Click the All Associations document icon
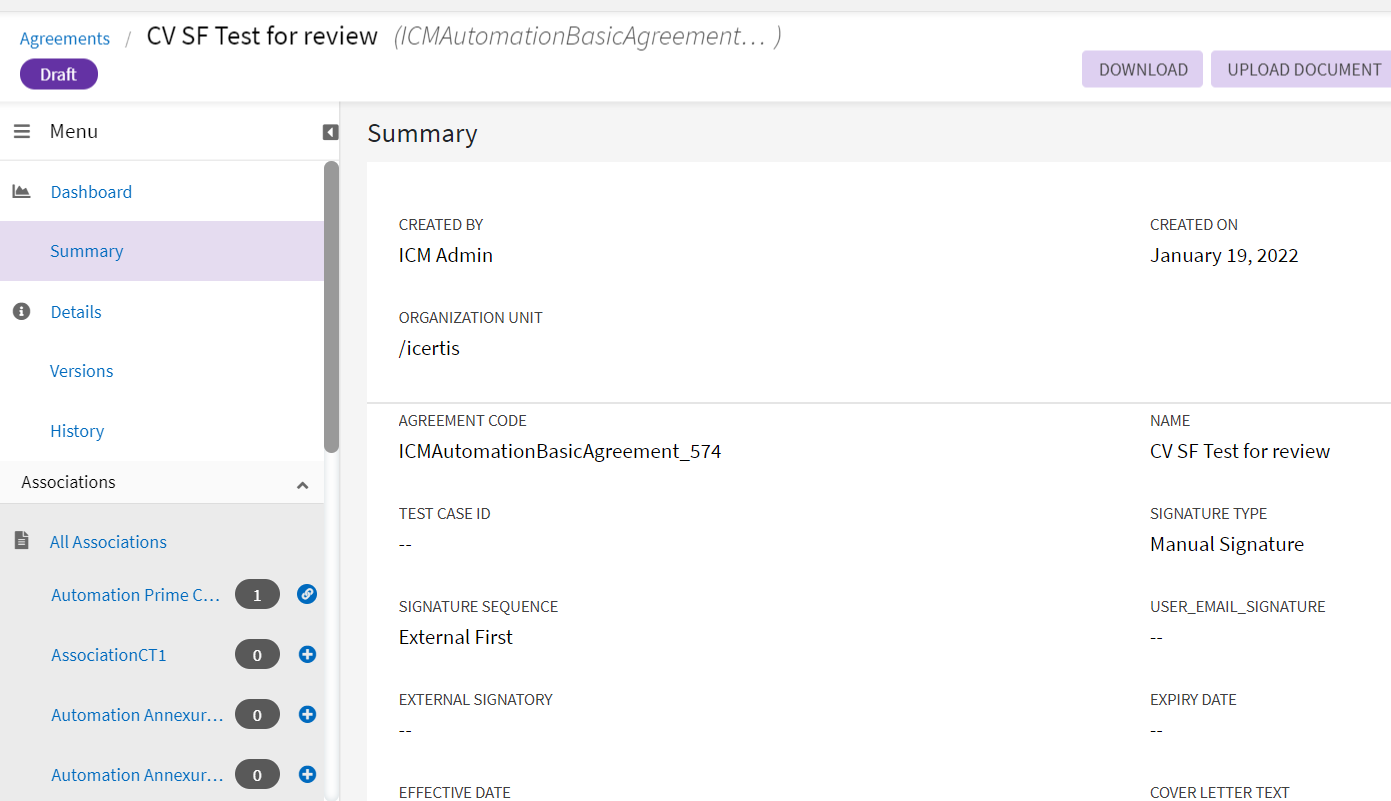 (x=21, y=541)
